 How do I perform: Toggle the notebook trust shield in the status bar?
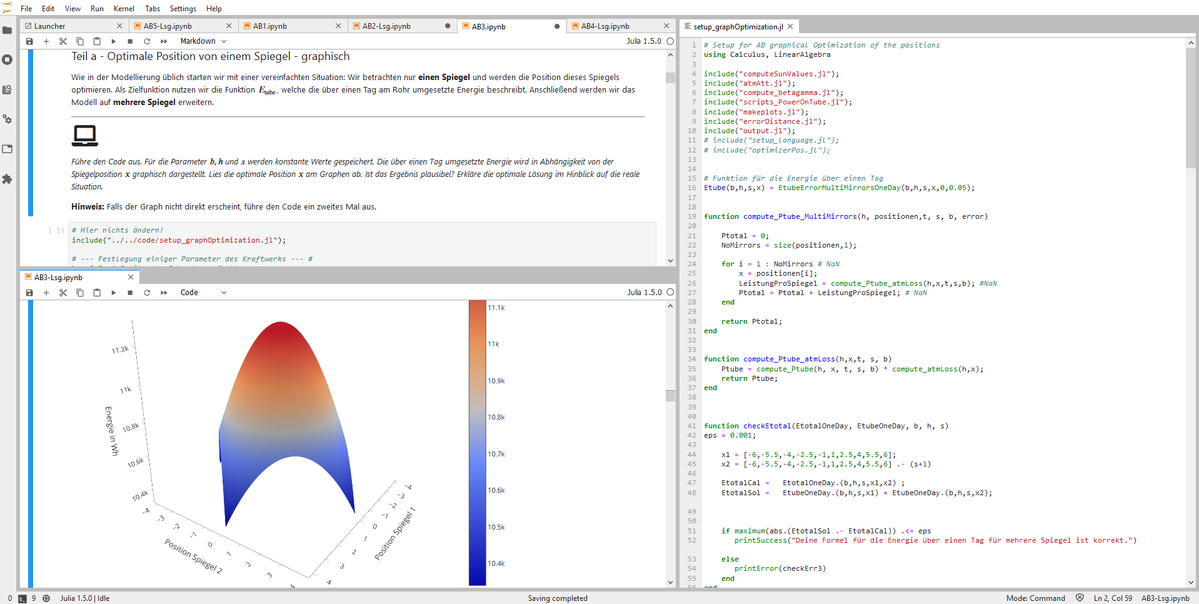1079,598
